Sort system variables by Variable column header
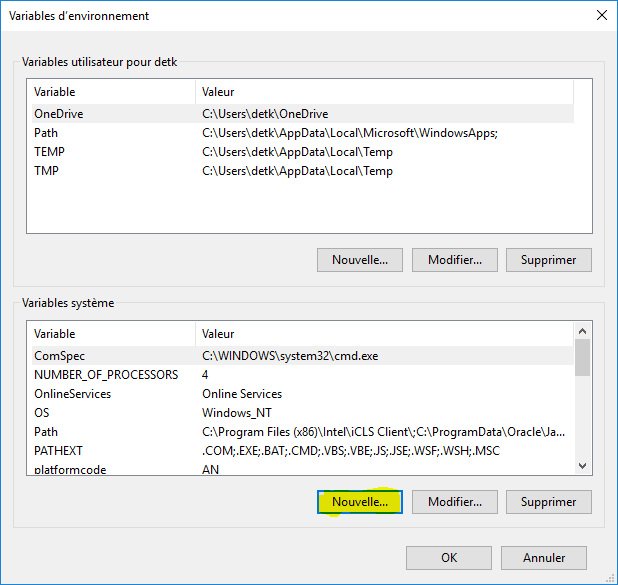Screen dimensions: 618x585 pos(110,334)
